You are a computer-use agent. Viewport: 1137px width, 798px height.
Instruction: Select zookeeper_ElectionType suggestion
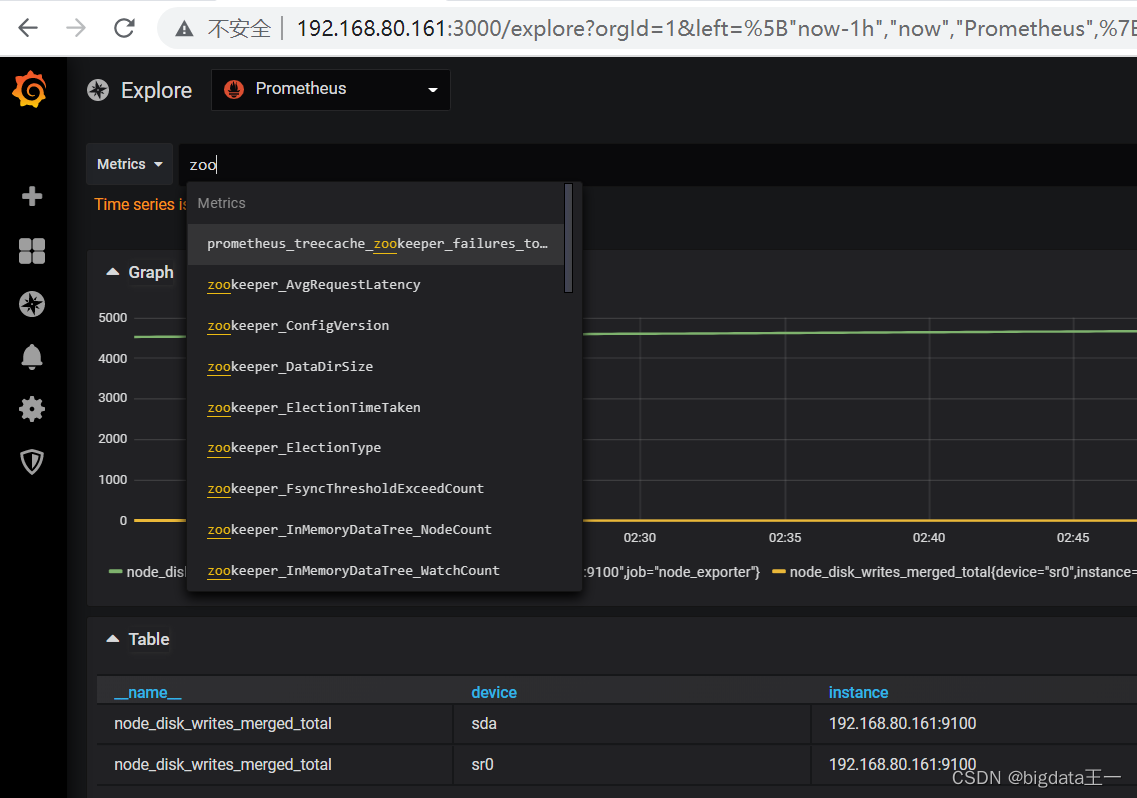tap(377, 448)
